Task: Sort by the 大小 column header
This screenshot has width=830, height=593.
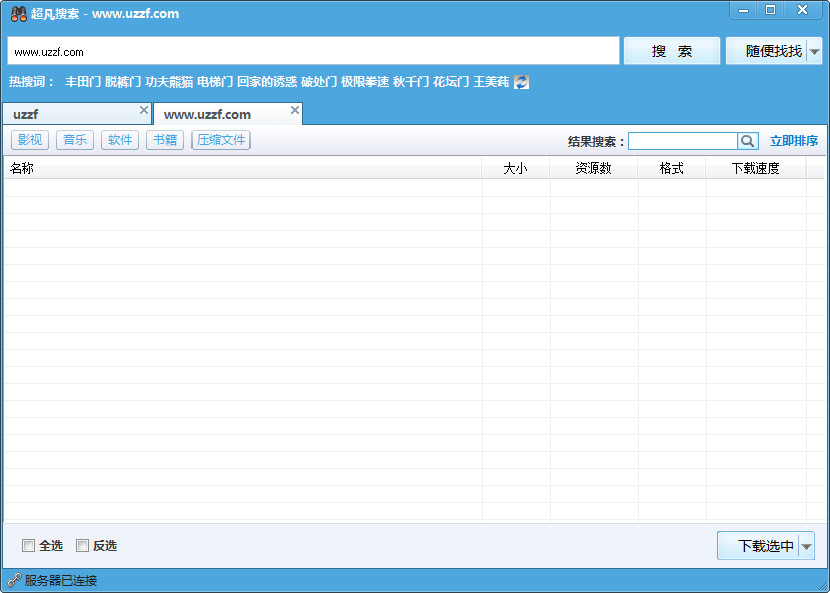Action: tap(516, 168)
